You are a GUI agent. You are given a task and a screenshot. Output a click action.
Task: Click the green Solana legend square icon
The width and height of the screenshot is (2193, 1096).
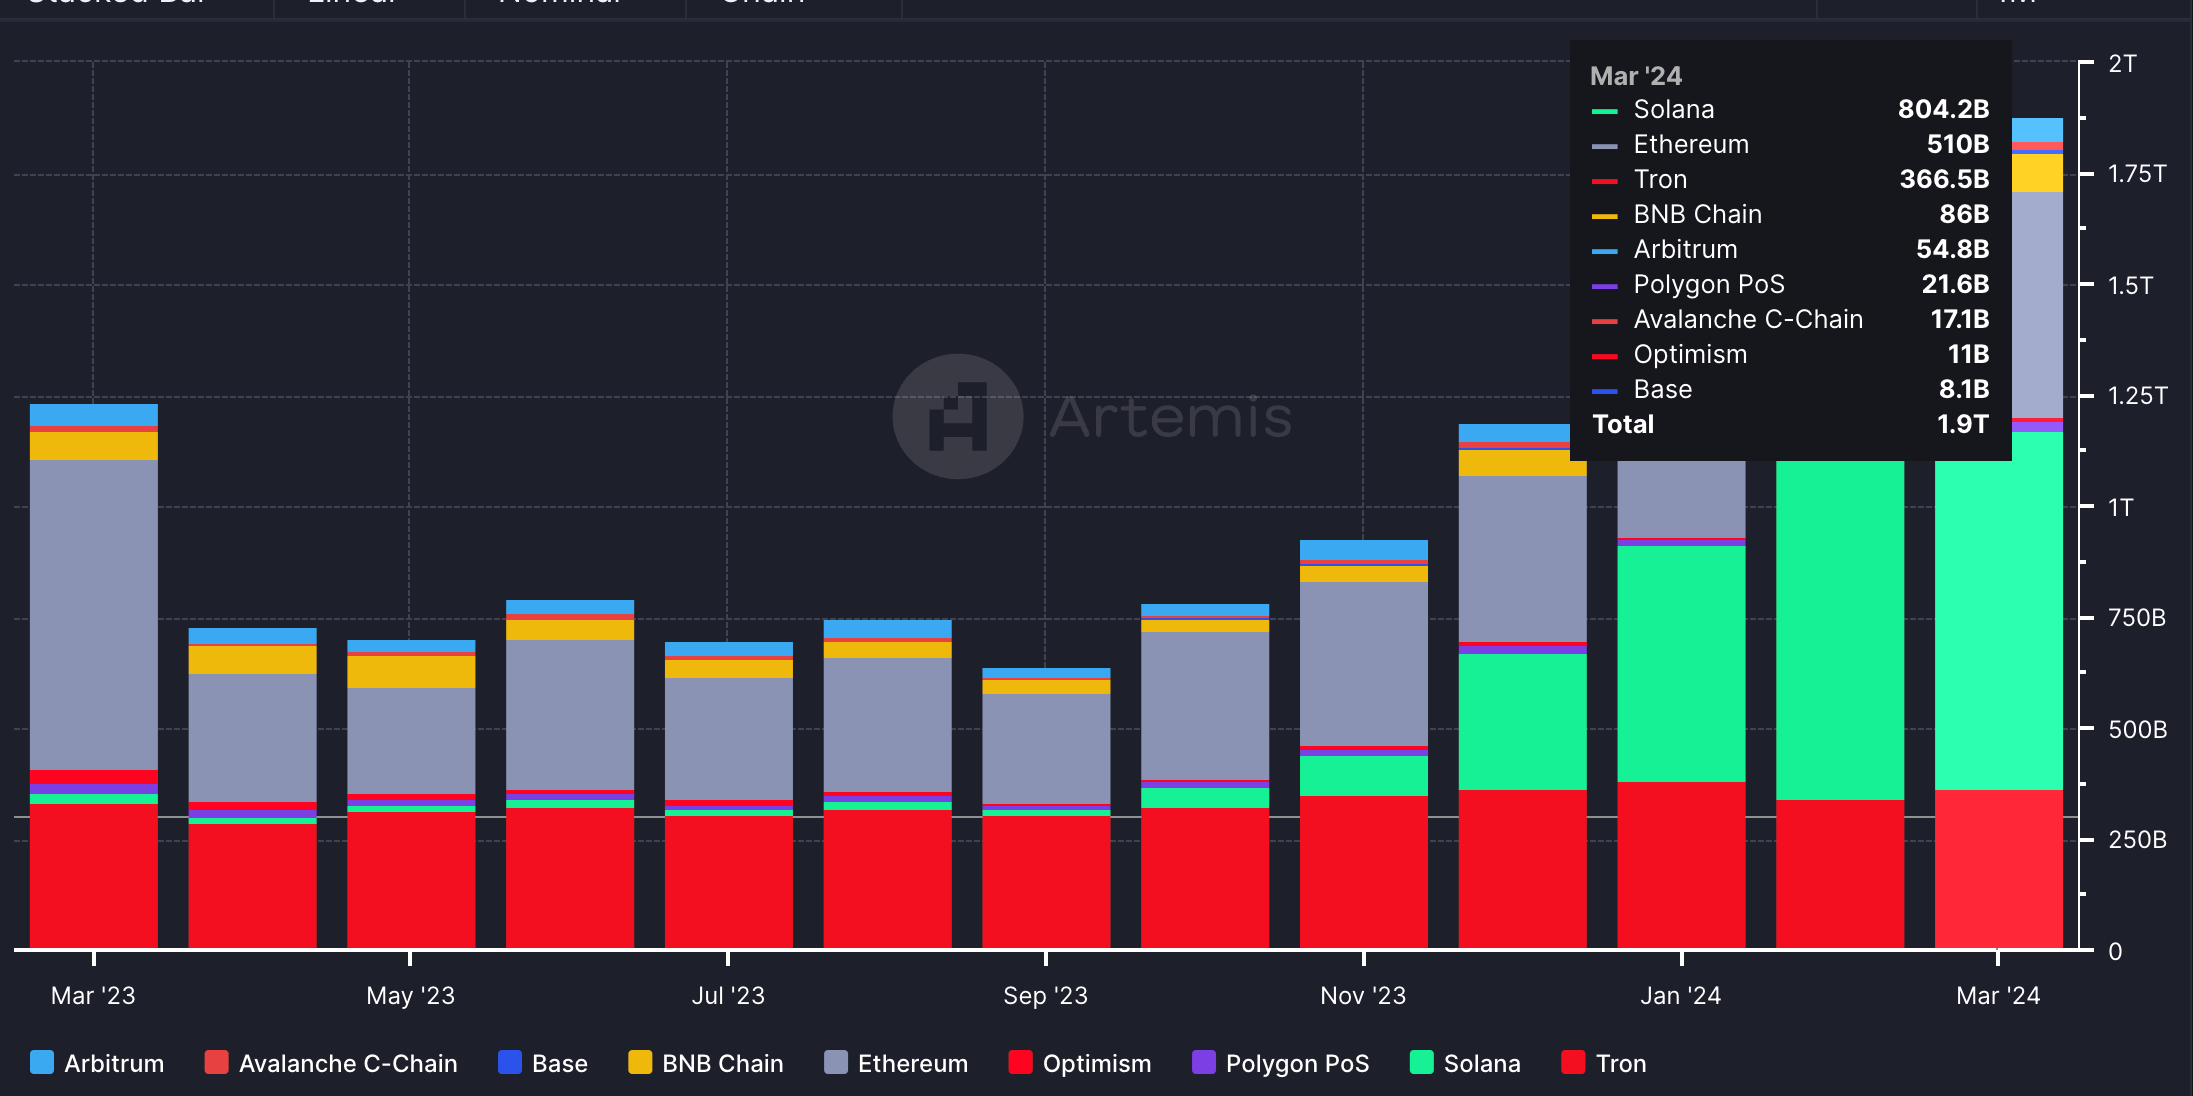(1421, 1062)
